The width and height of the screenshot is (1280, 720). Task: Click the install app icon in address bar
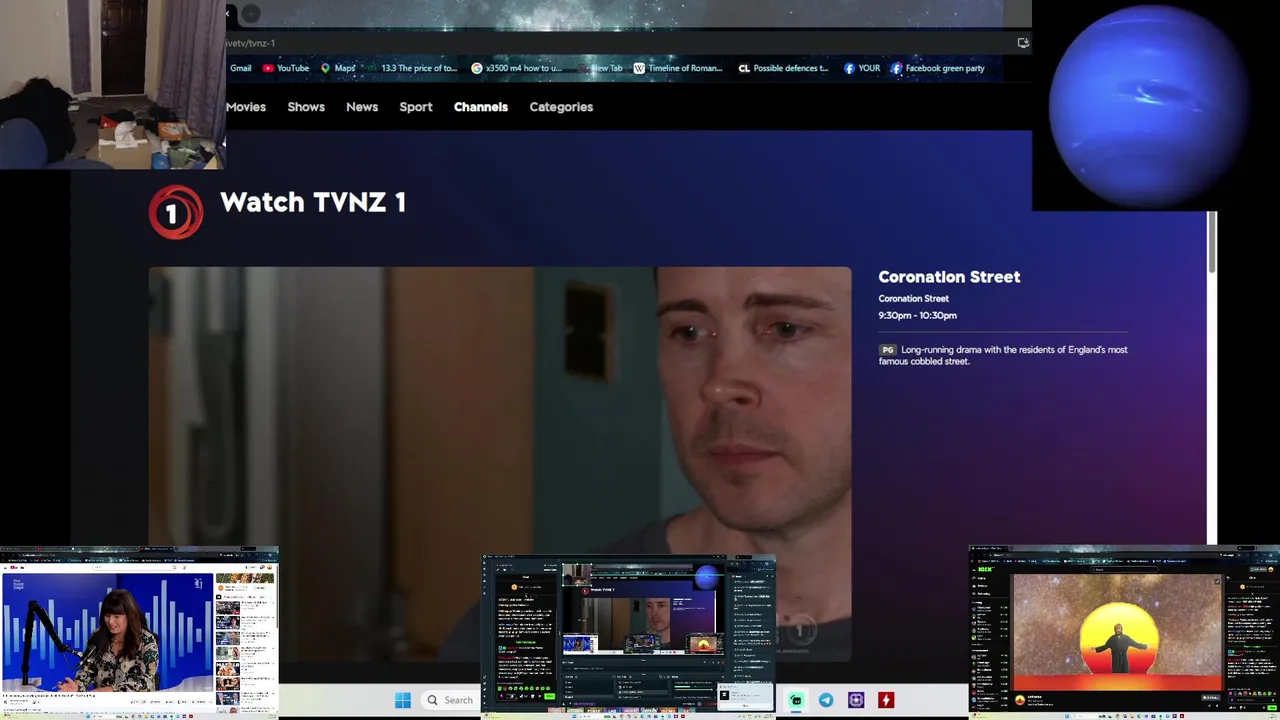pyautogui.click(x=1022, y=43)
